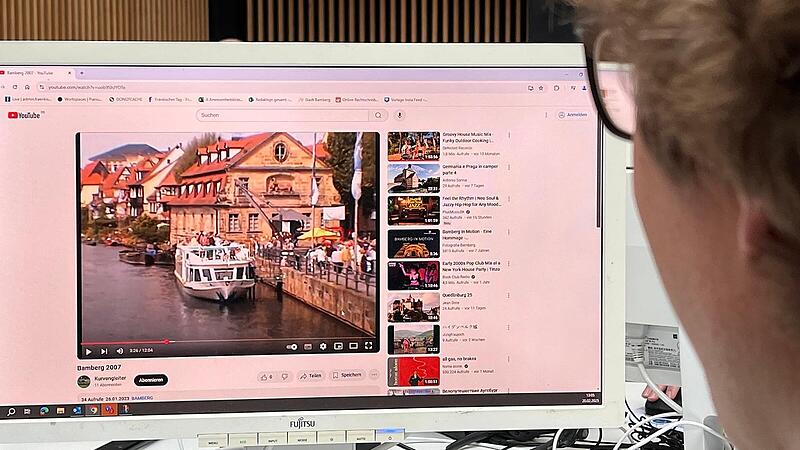Select the Bamberg 2007 - YouTube browser tab
Image resolution: width=800 pixels, height=450 pixels.
coord(37,73)
